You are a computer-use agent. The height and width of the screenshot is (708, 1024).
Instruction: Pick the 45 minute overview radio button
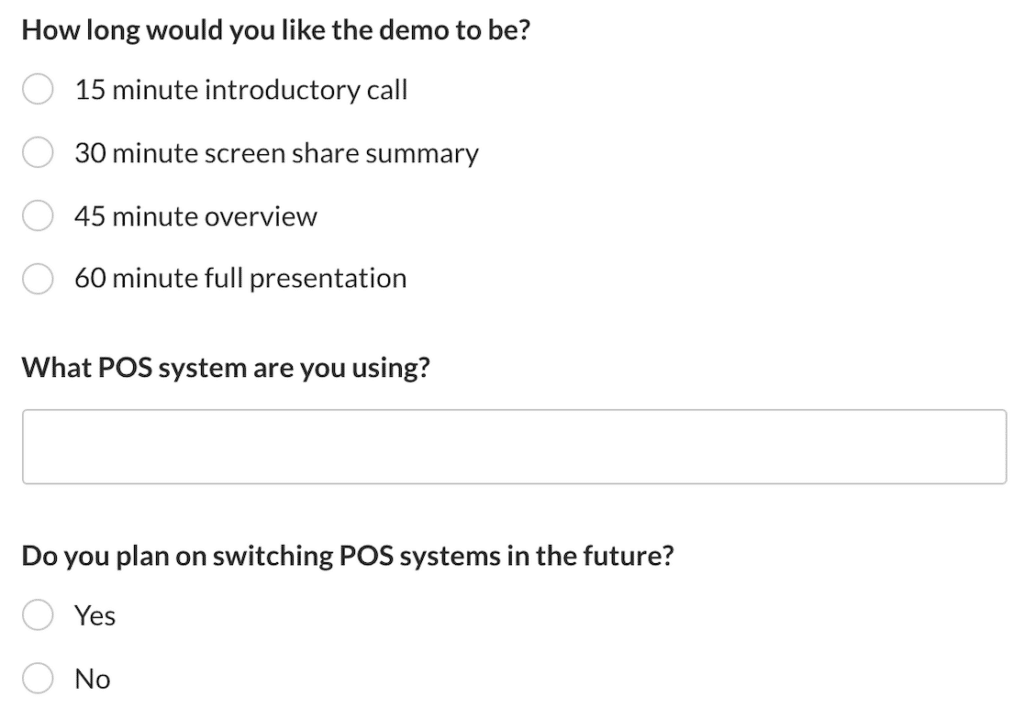point(38,216)
